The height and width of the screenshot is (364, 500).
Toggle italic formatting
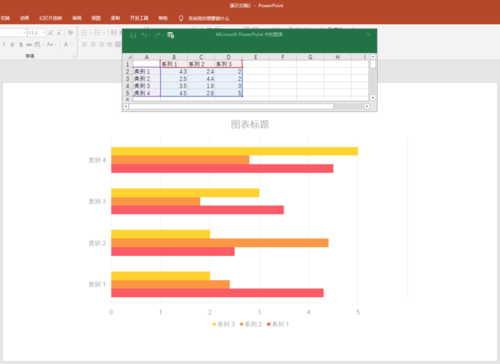coord(4,44)
